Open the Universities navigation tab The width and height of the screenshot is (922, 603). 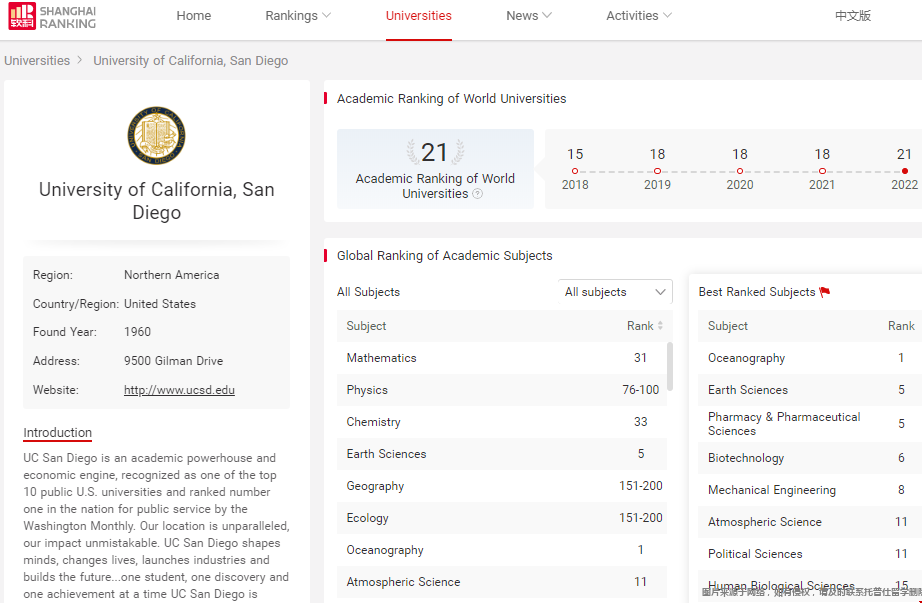[418, 16]
